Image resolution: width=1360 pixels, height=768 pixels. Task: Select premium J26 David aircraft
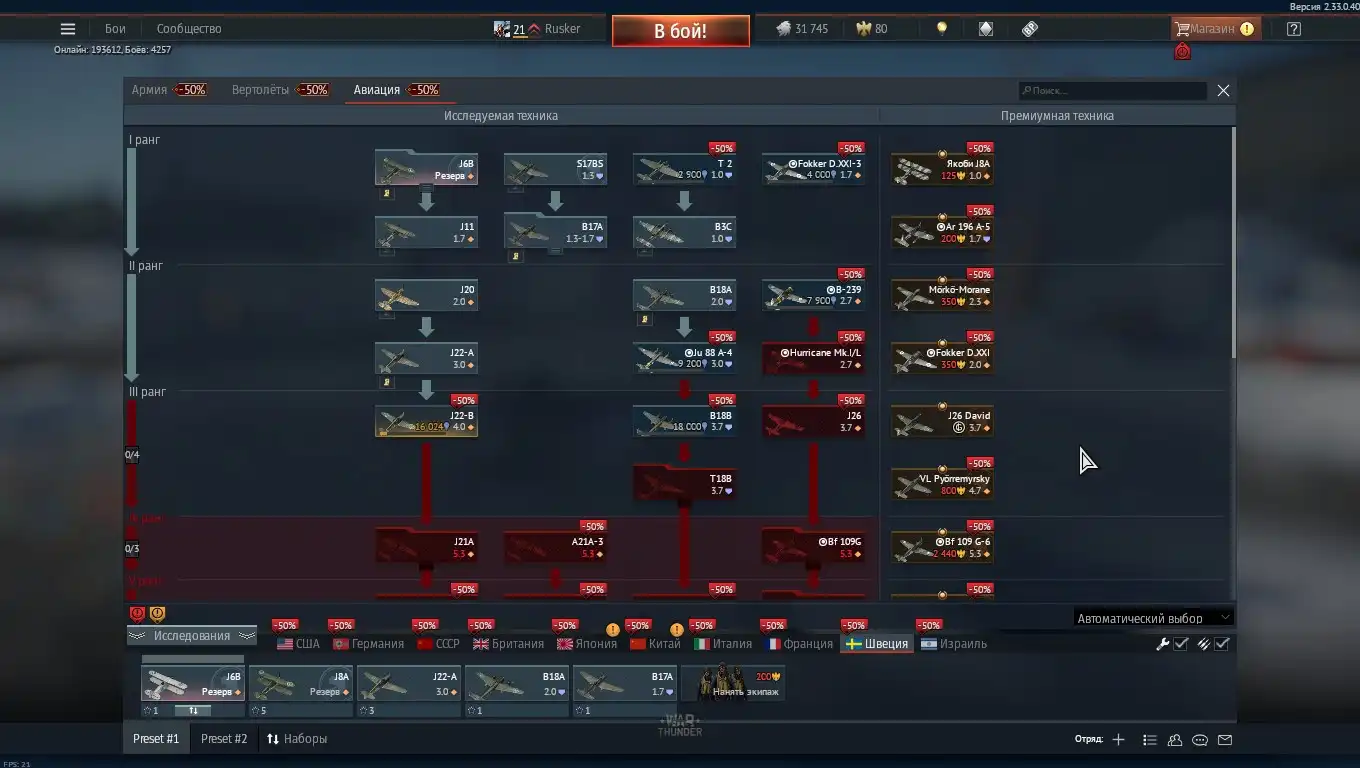(942, 422)
